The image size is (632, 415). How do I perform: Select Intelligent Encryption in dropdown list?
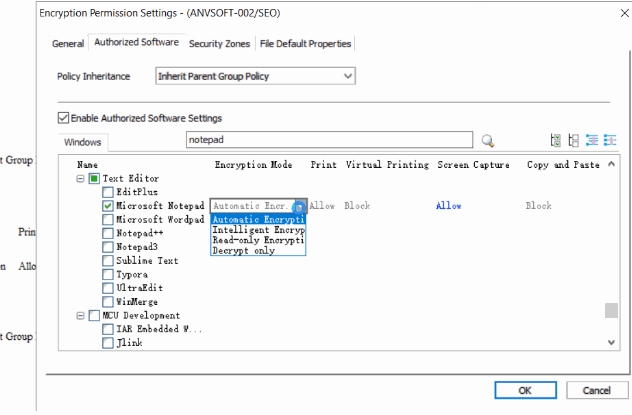[x=258, y=230]
